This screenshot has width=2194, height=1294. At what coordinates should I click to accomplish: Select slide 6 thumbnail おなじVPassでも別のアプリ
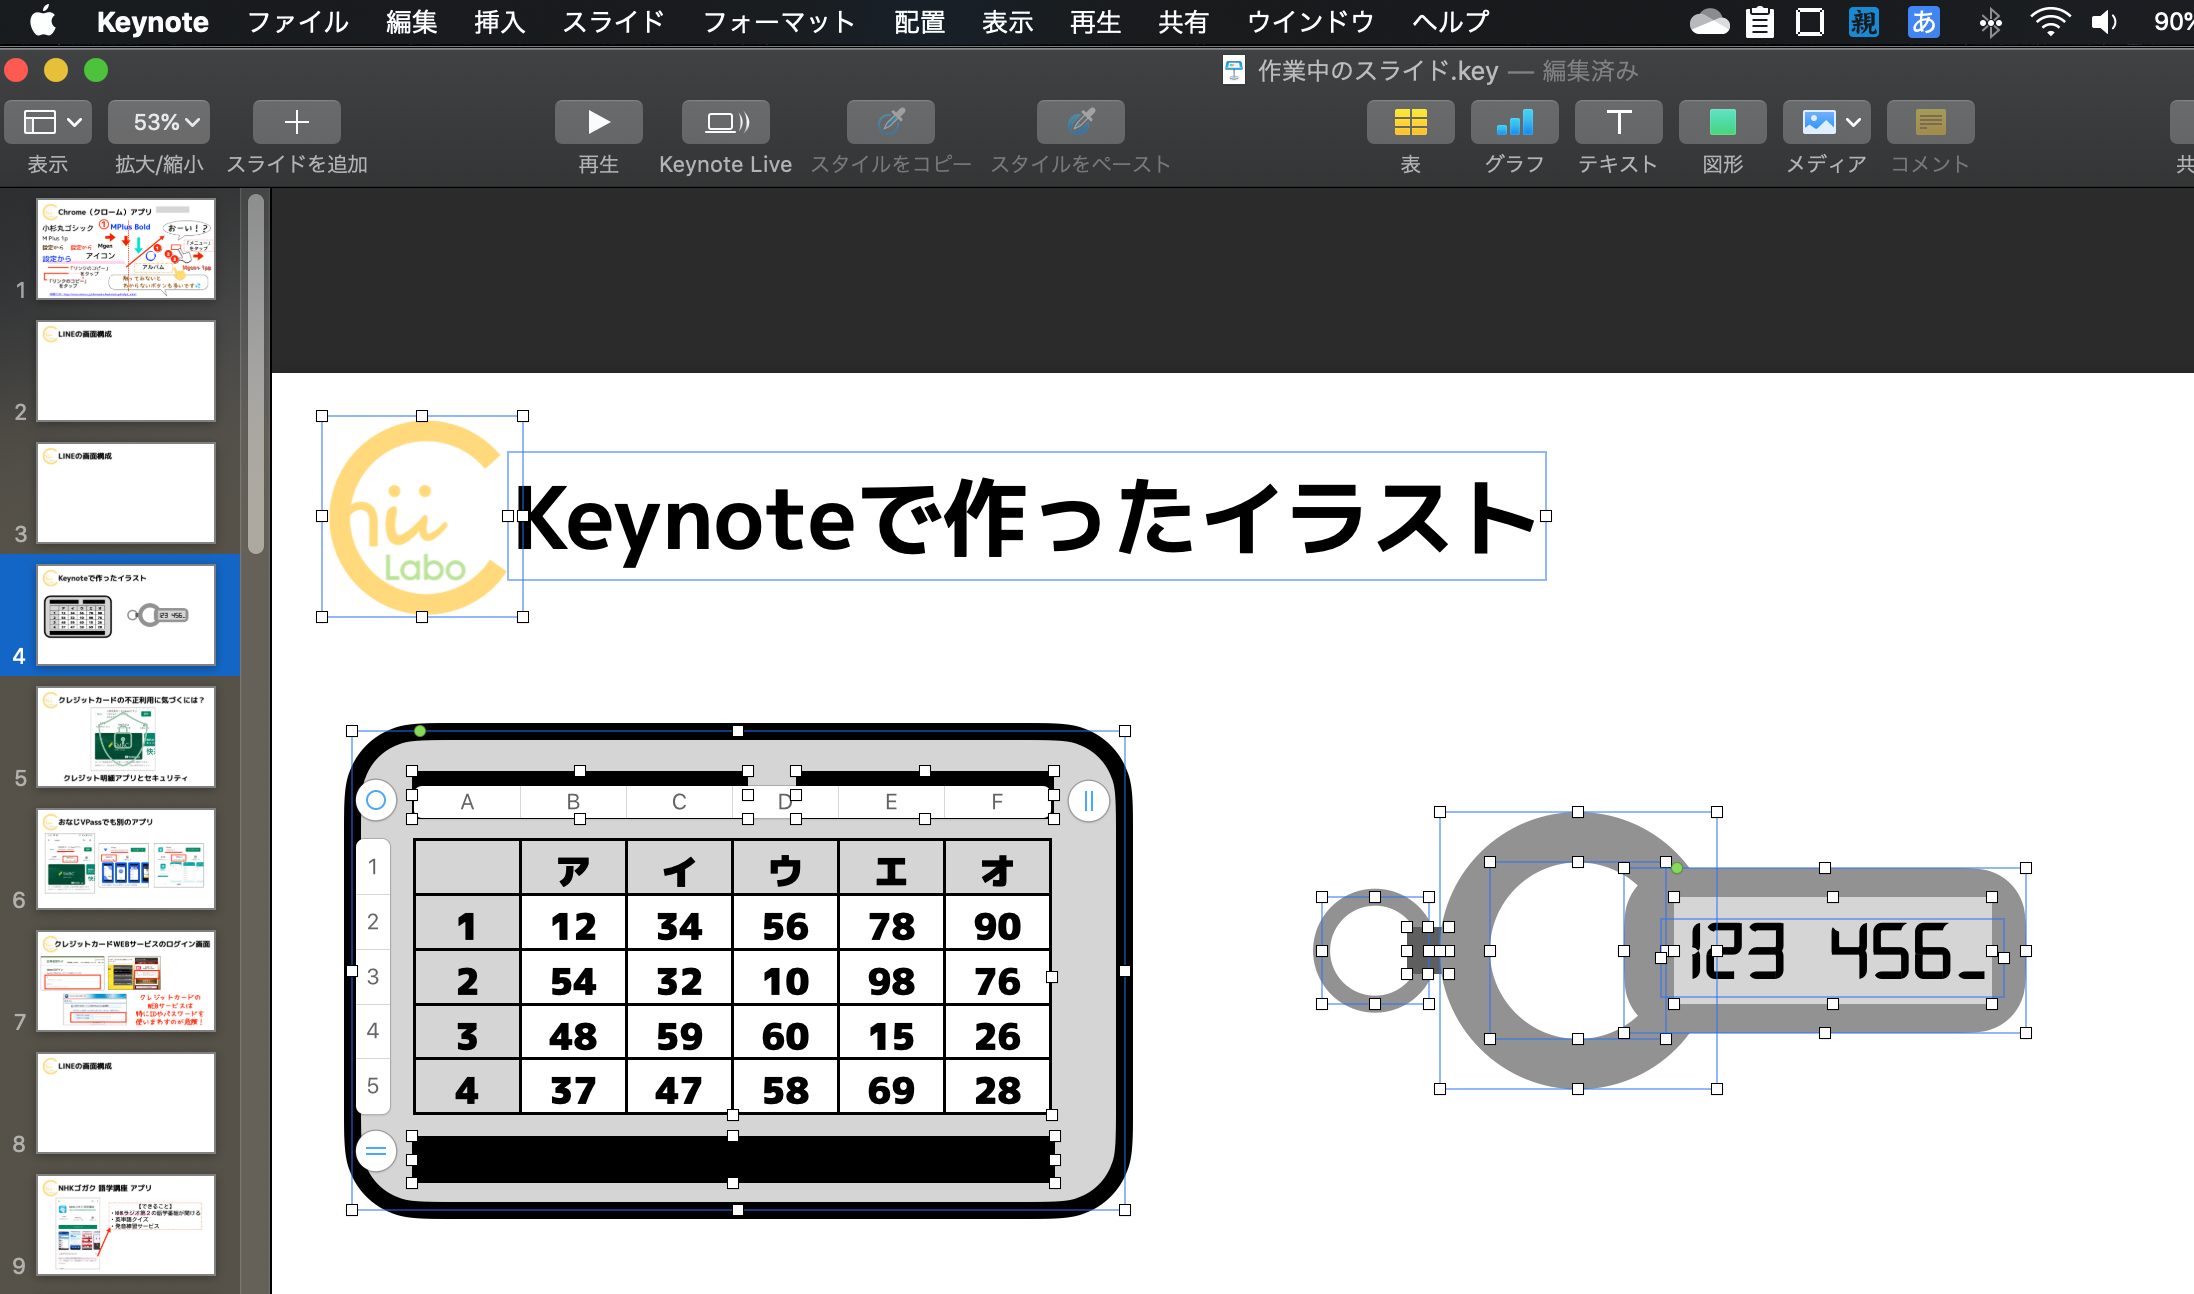(x=126, y=858)
